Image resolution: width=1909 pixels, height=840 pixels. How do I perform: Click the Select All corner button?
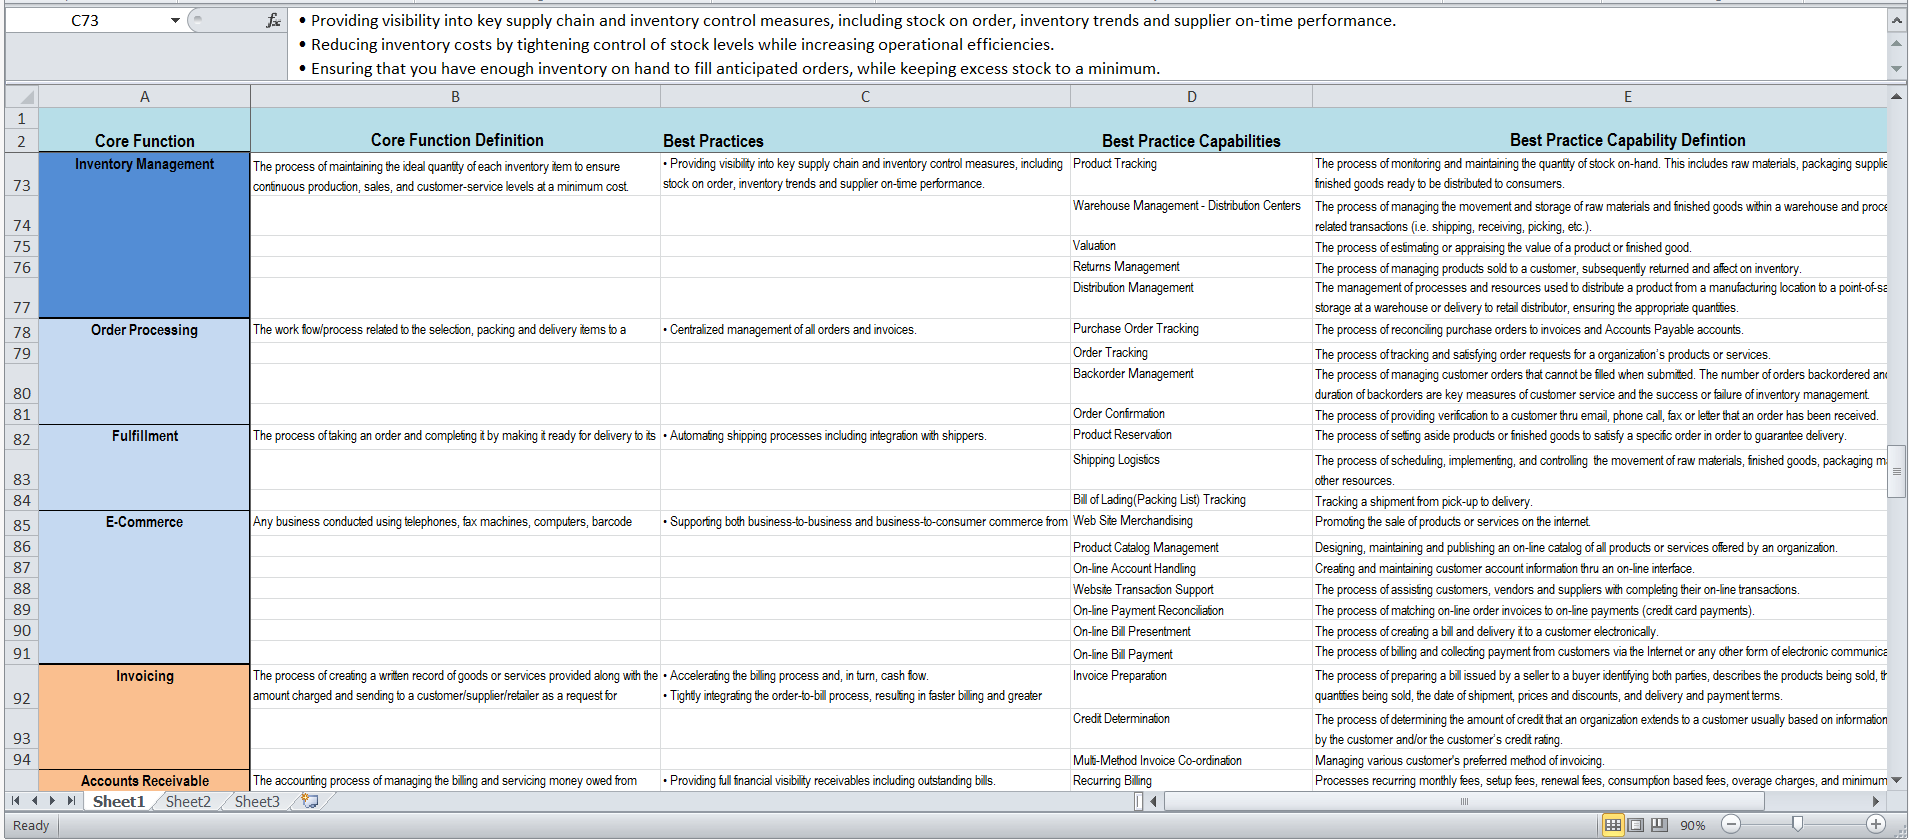point(22,97)
